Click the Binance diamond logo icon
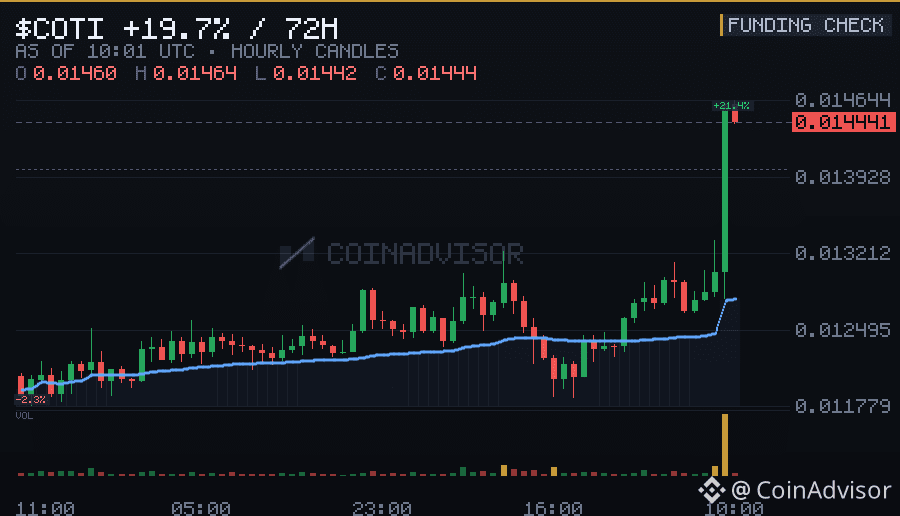The image size is (900, 516). 711,490
